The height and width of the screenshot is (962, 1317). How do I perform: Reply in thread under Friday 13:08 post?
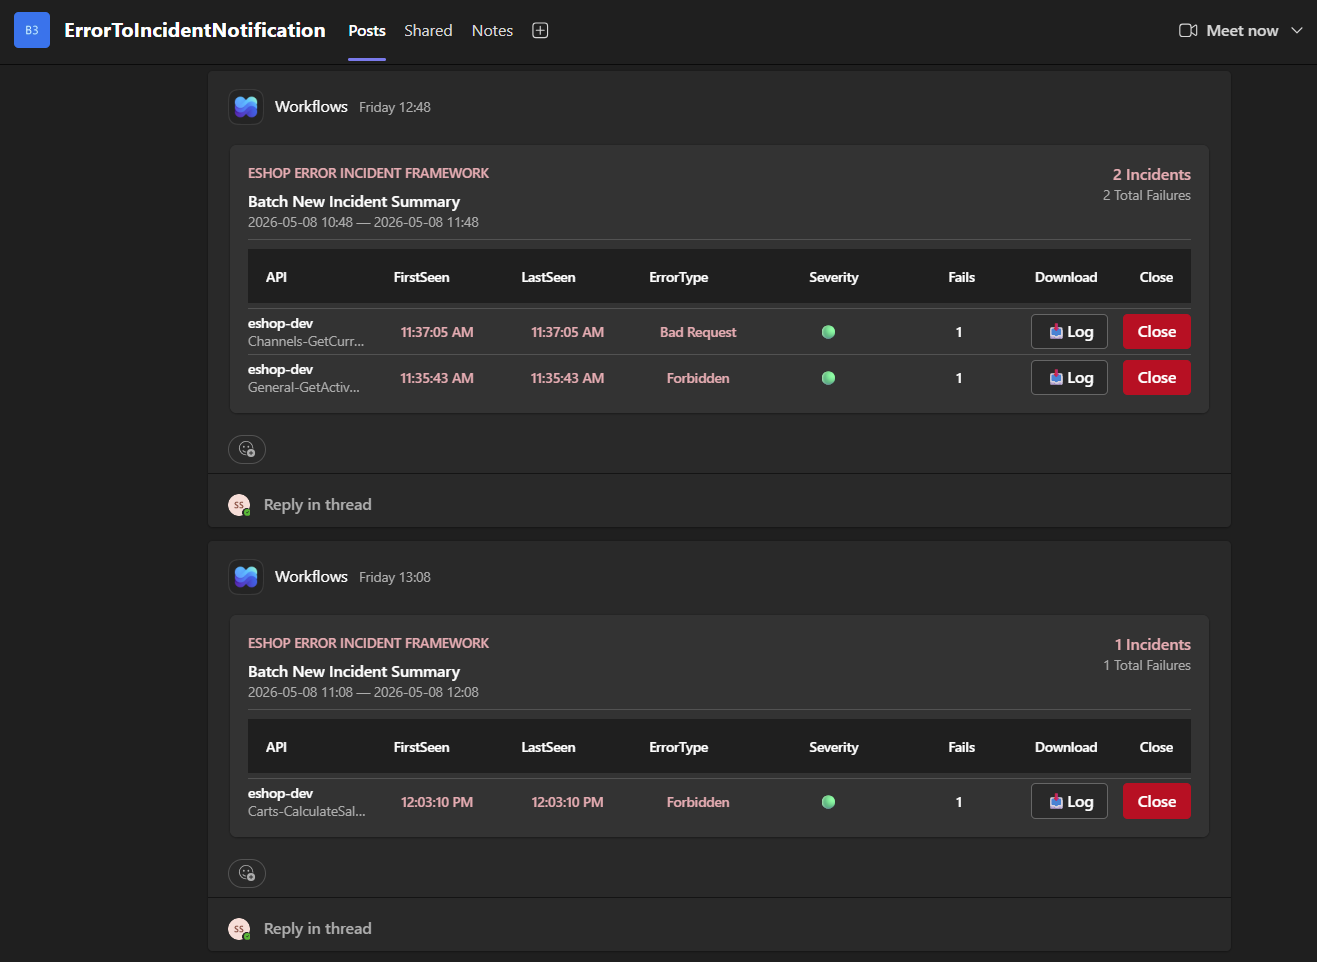click(317, 929)
